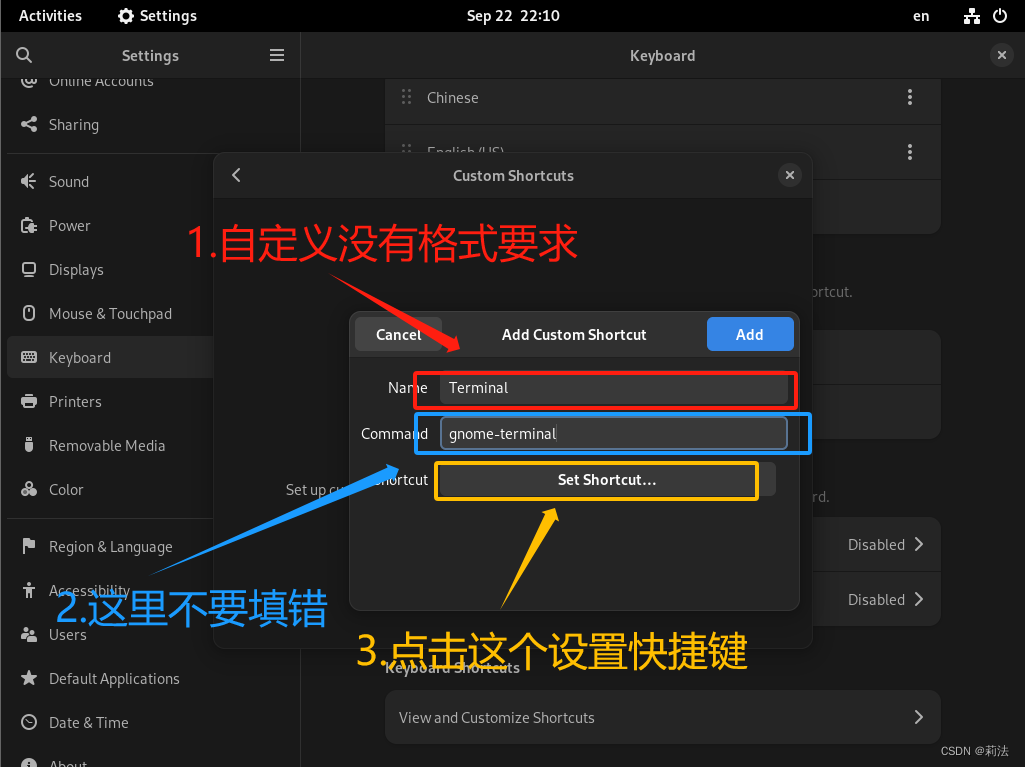Grab the Chinese row drag handle
Image resolution: width=1025 pixels, height=767 pixels.
[x=406, y=97]
